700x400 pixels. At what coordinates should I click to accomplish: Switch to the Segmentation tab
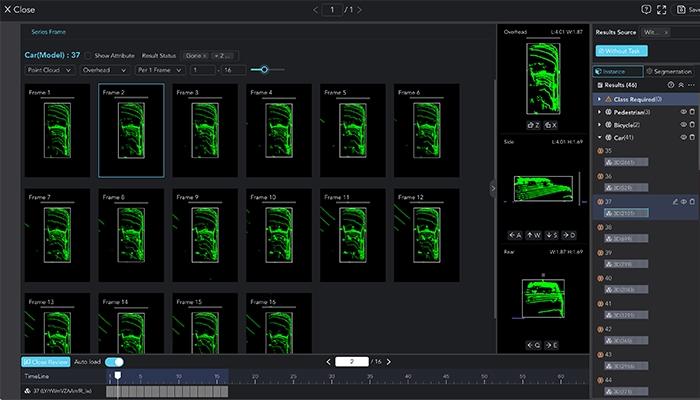click(670, 71)
